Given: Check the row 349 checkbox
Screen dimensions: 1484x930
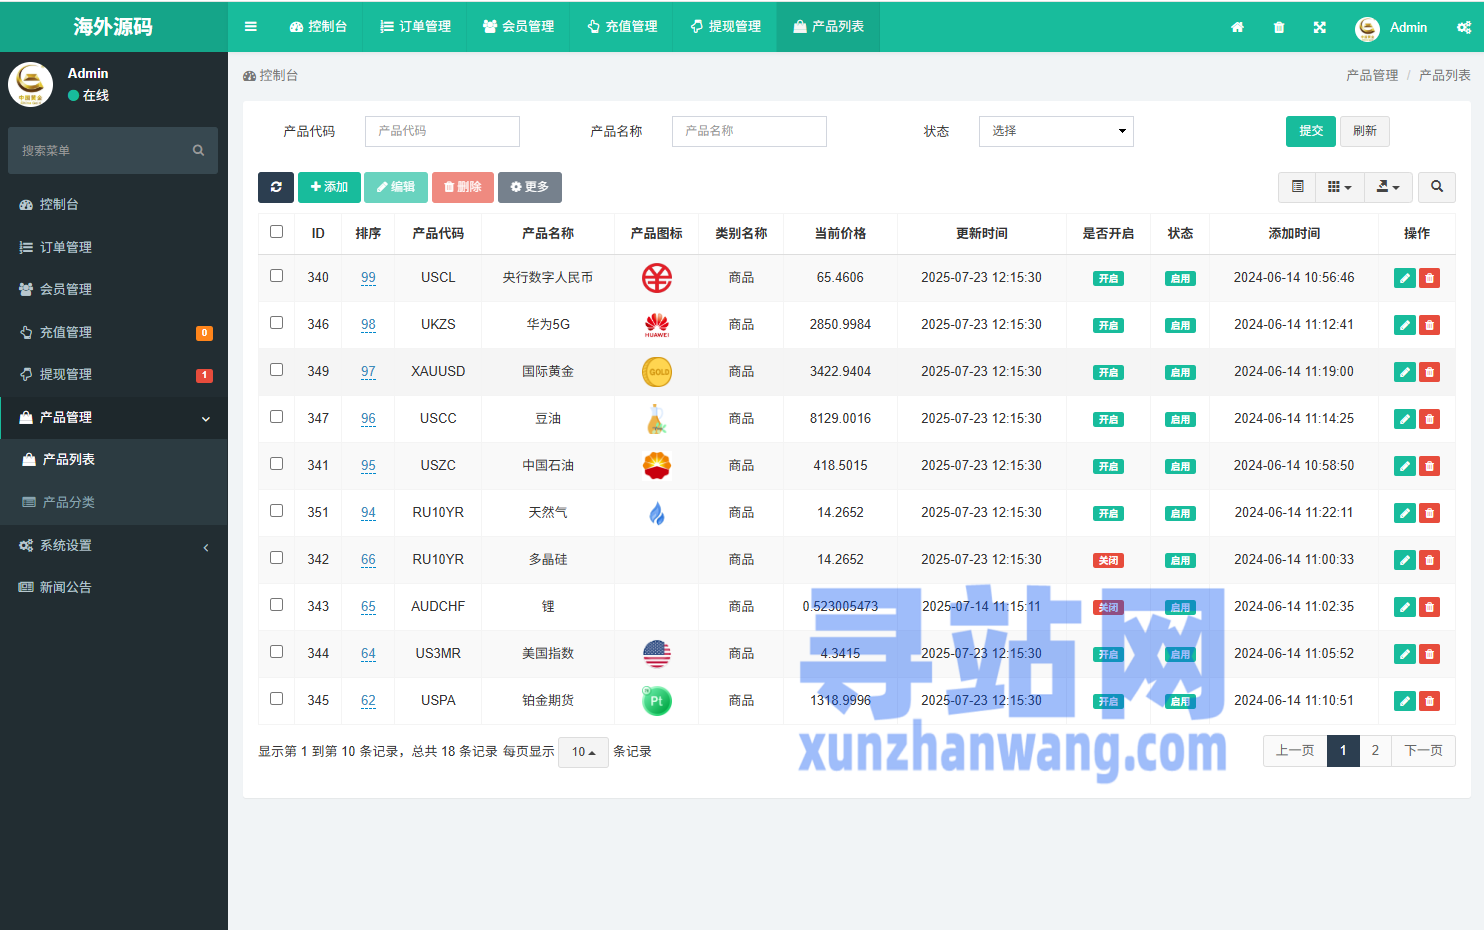Looking at the screenshot, I should point(276,370).
